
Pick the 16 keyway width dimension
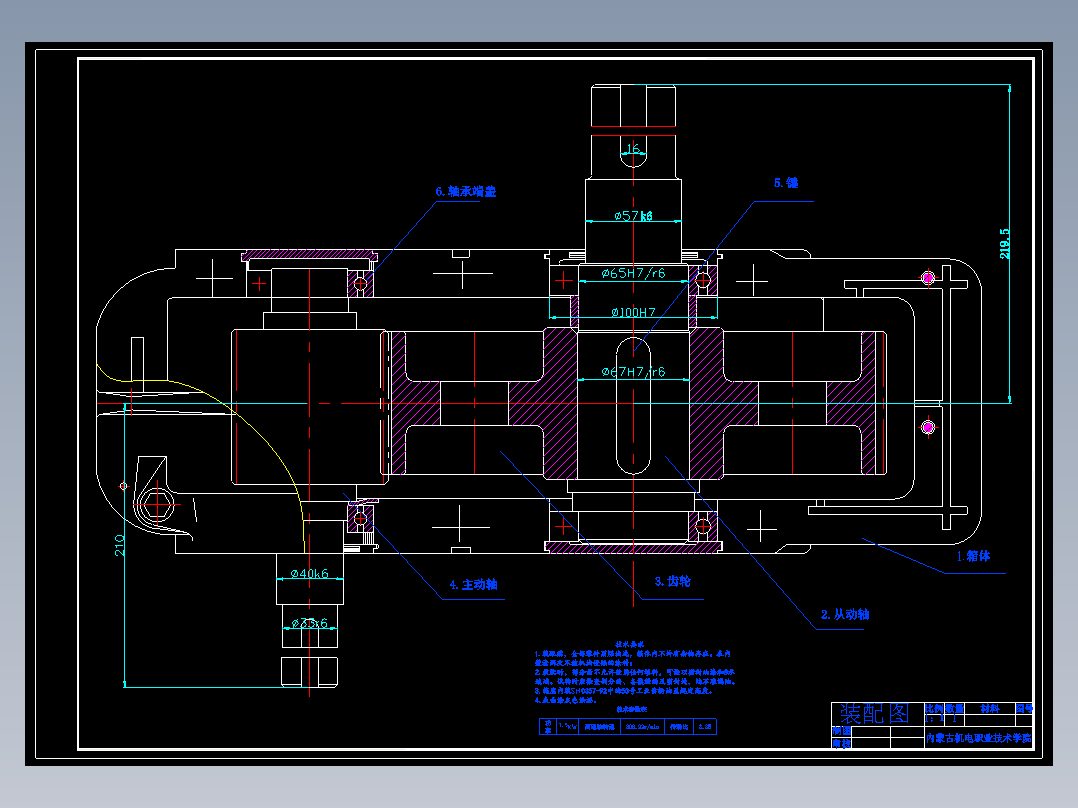[633, 148]
